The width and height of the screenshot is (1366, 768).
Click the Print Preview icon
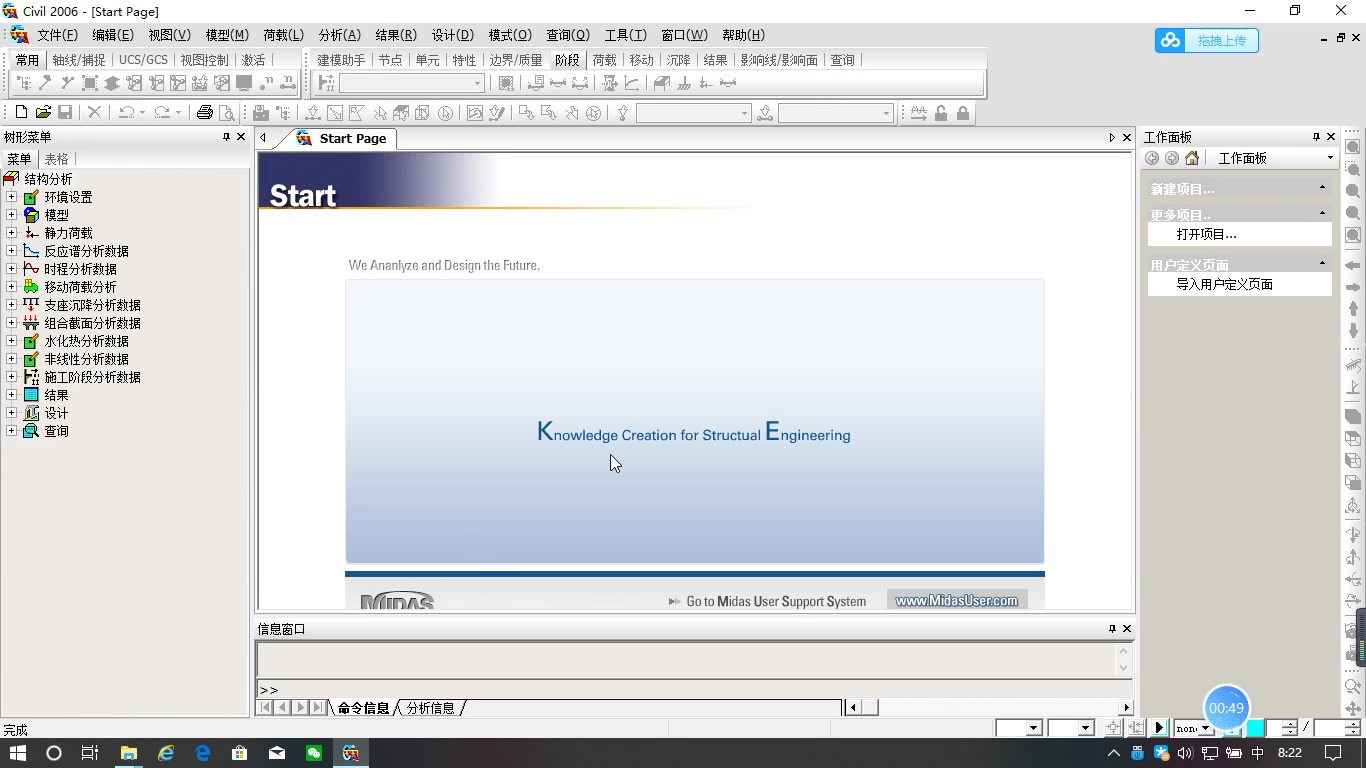227,113
